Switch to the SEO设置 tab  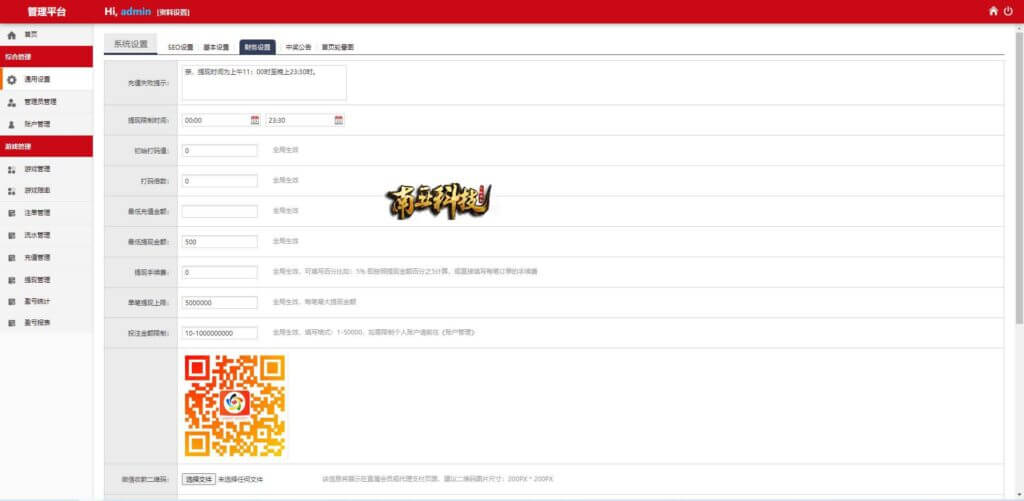181,47
